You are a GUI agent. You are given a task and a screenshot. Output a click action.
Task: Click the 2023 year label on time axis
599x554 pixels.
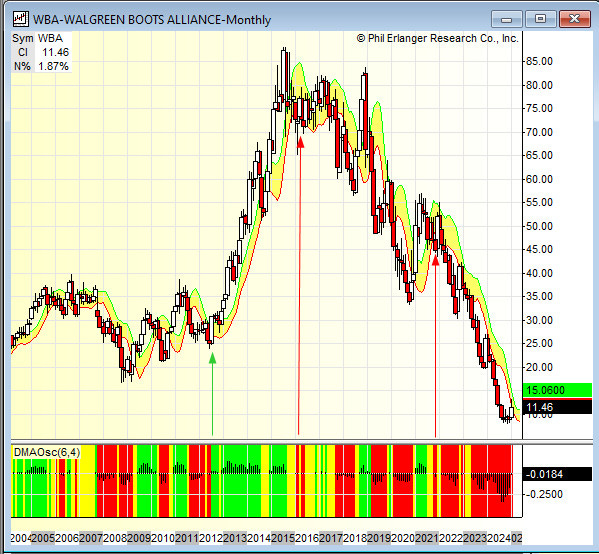[x=475, y=538]
